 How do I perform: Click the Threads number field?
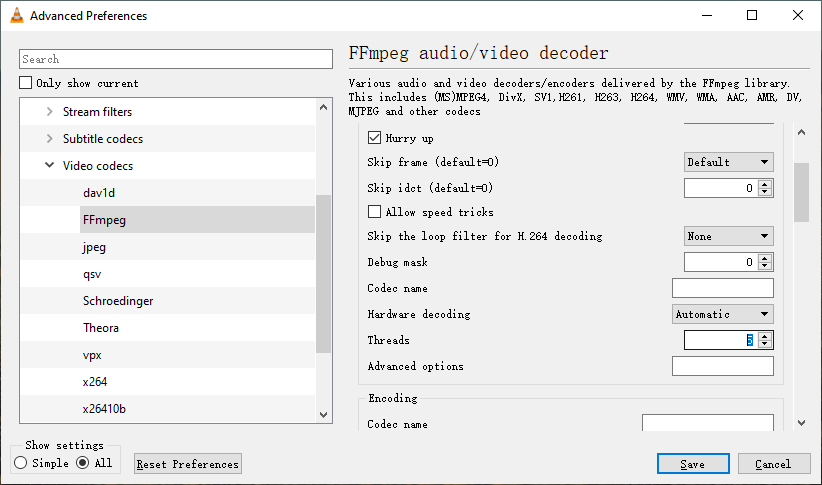721,340
